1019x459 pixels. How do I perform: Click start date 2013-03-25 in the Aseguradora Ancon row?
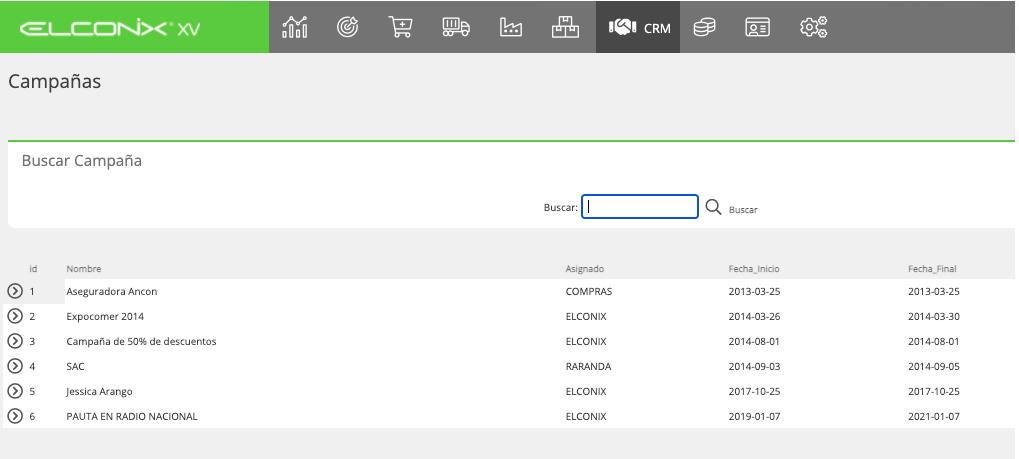755,291
